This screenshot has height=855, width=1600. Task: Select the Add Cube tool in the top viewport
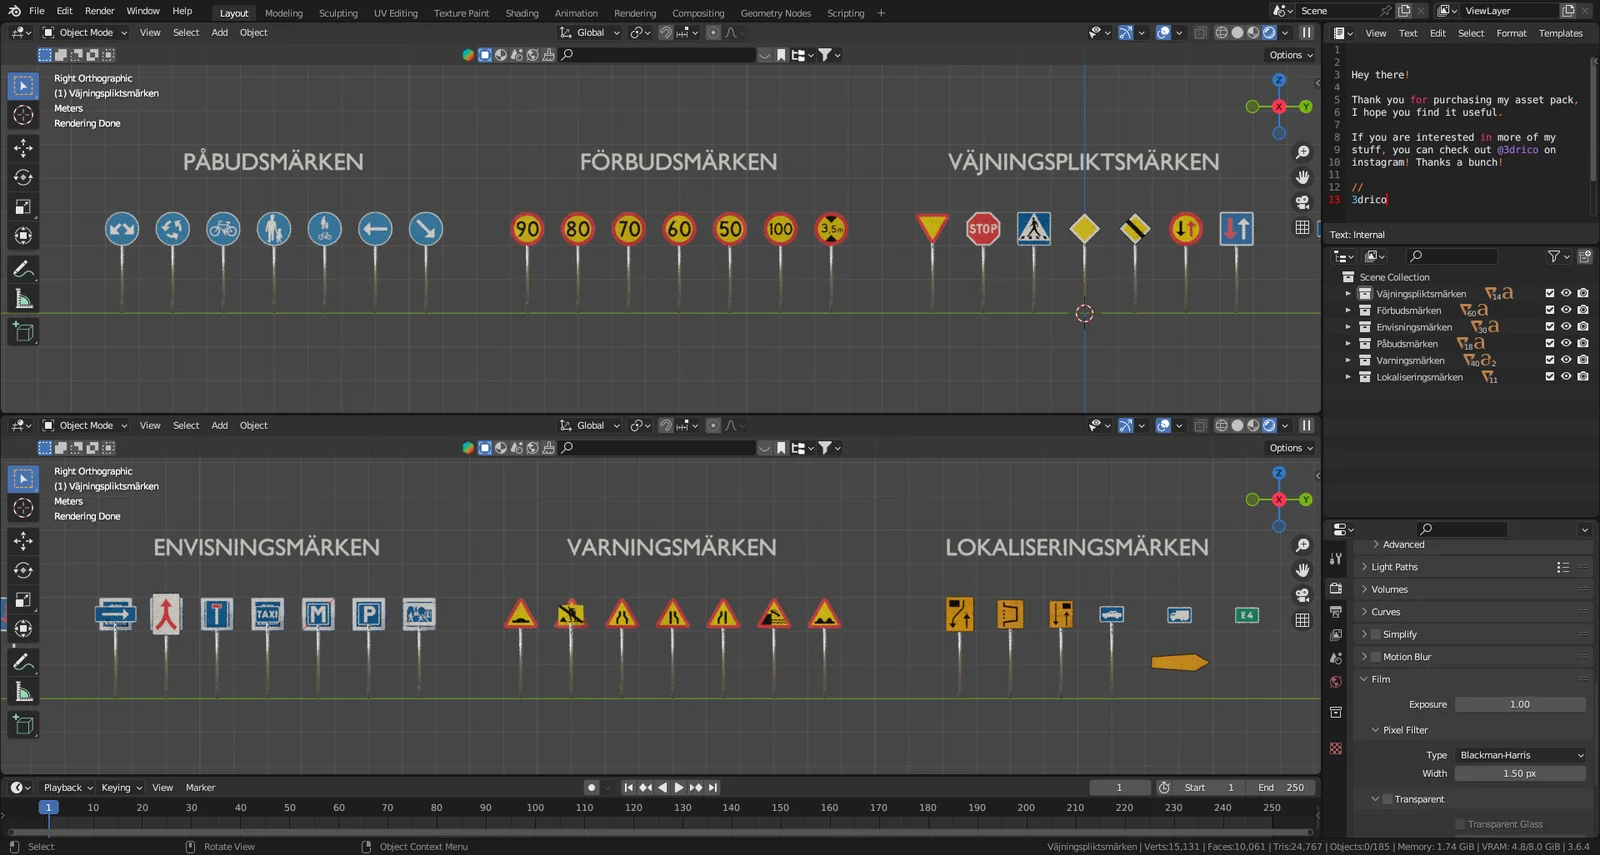click(x=23, y=332)
